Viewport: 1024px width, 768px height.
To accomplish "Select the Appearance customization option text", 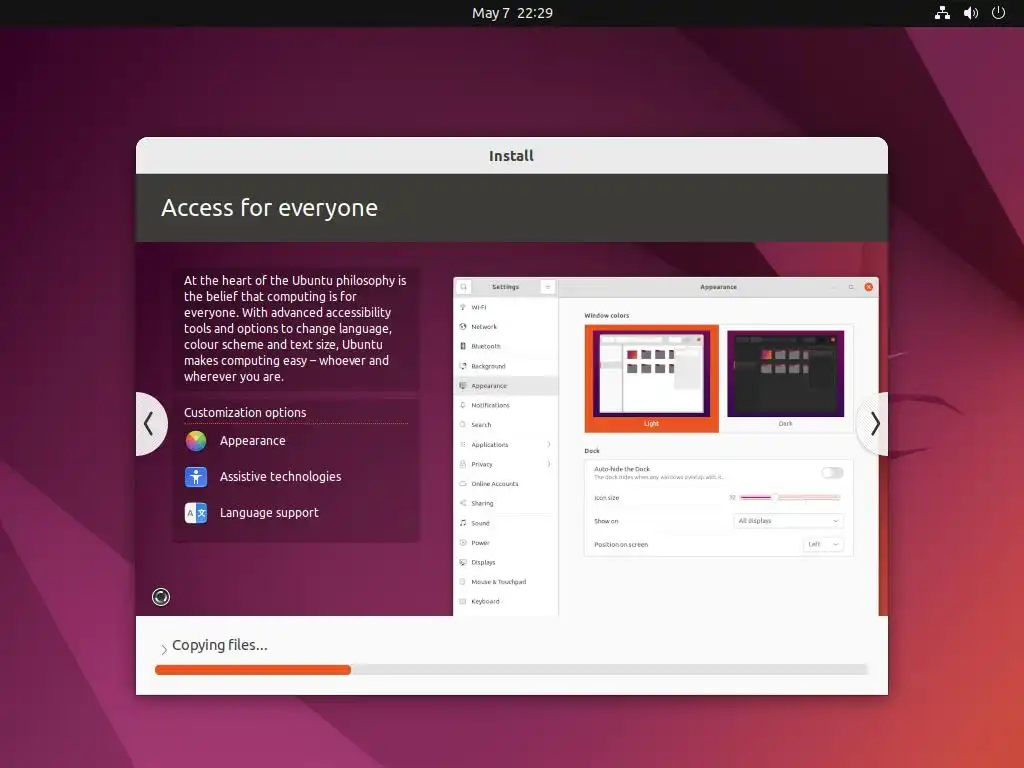I will click(252, 441).
